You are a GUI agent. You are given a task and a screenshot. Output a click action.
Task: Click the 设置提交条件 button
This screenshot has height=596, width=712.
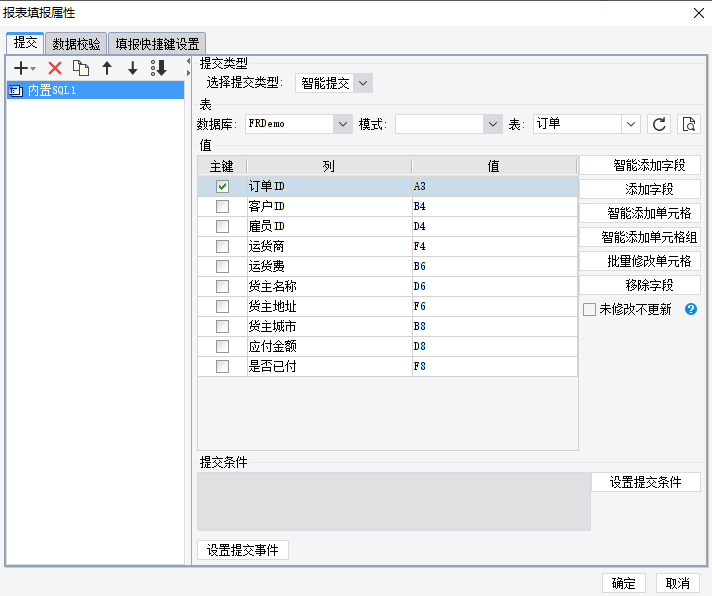(x=646, y=482)
